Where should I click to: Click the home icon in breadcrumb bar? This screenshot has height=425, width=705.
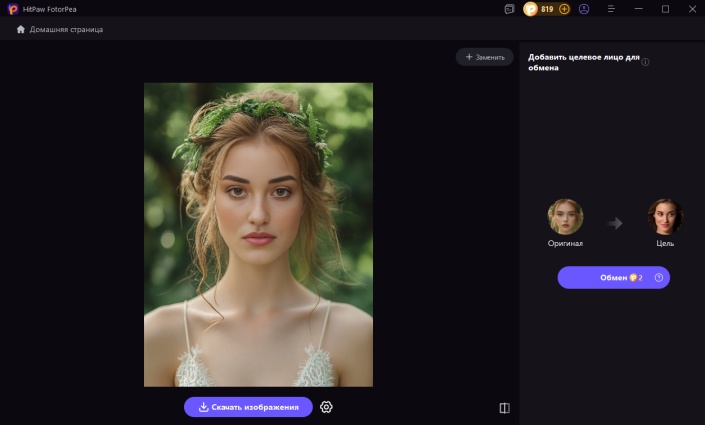[21, 29]
